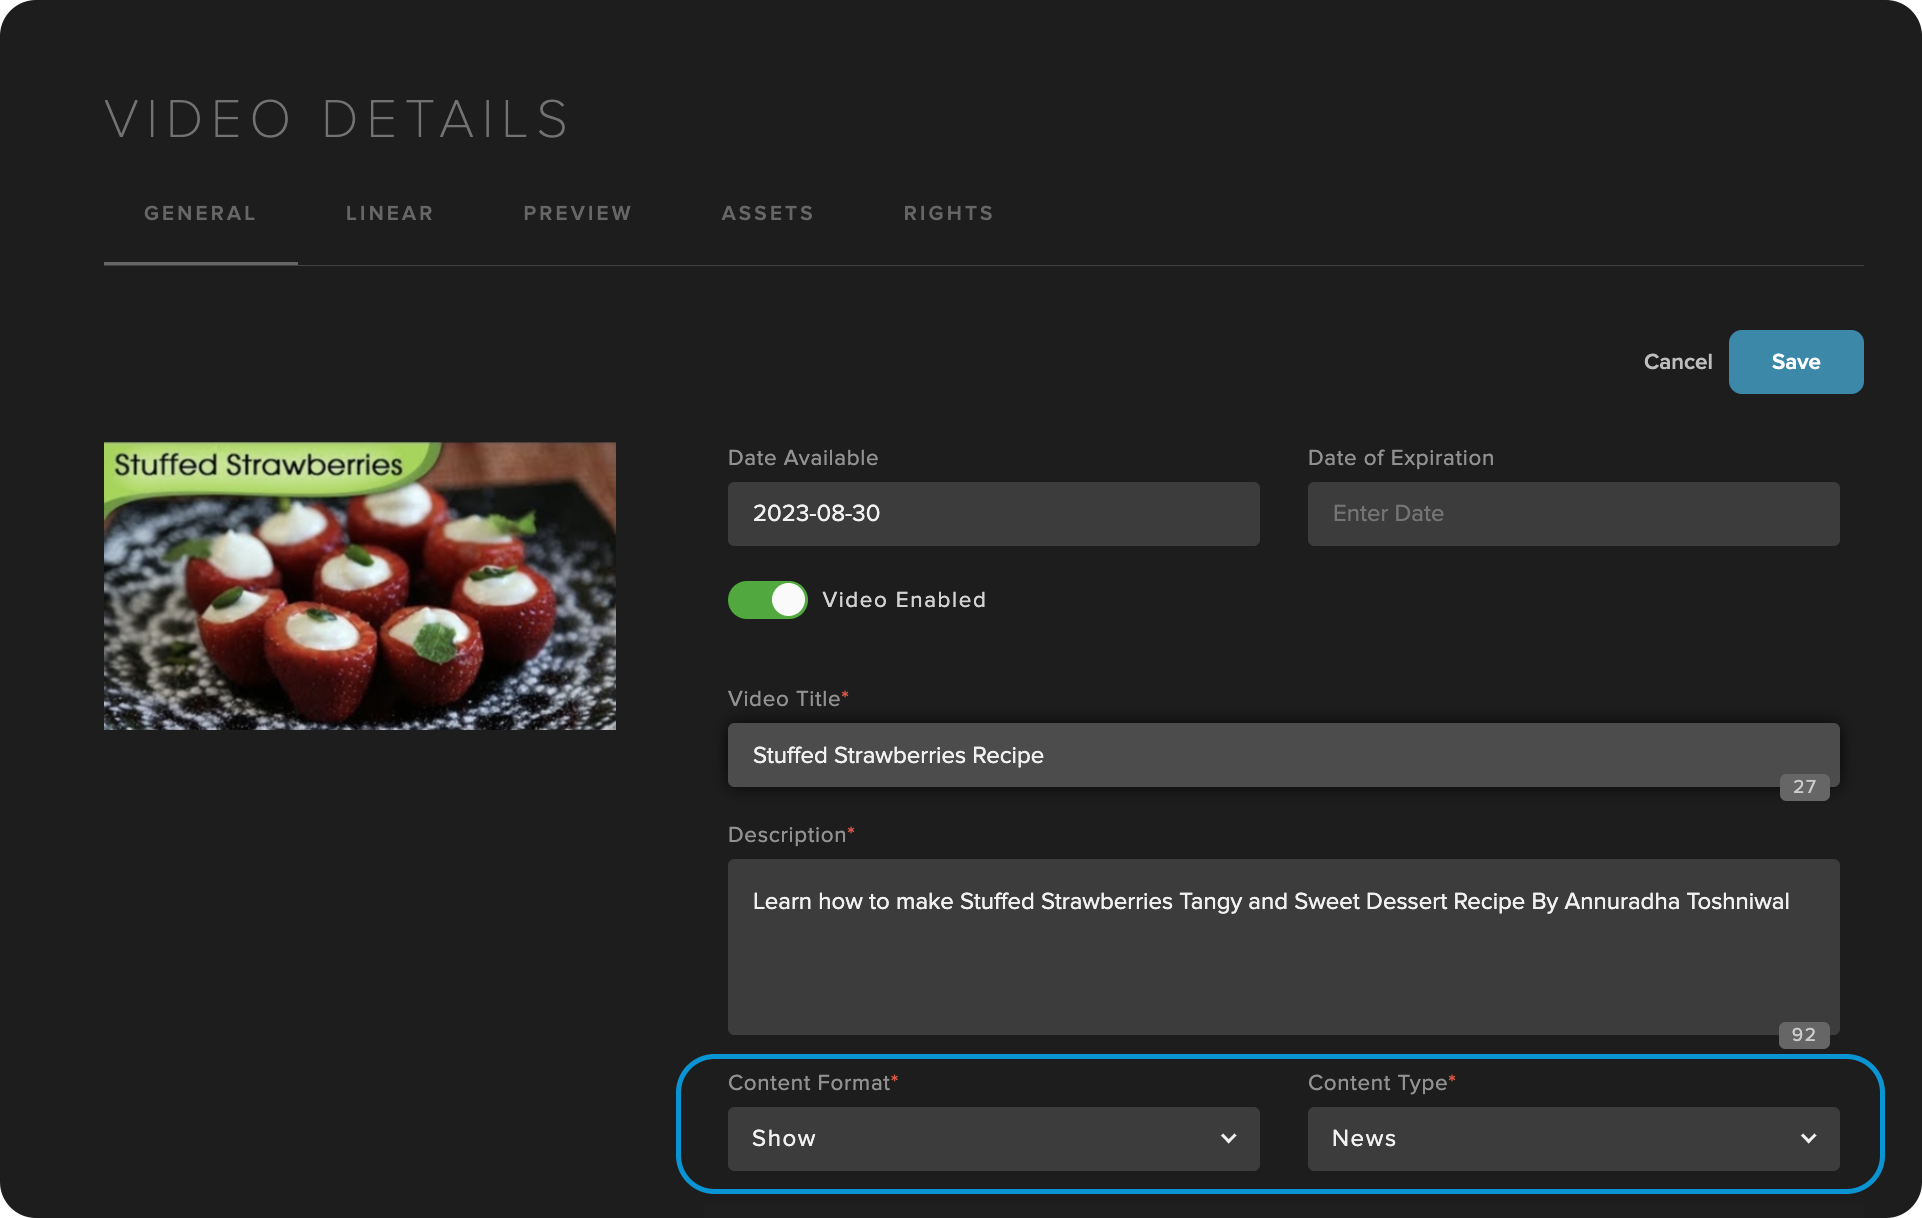Click the Date Available label
Image resolution: width=1922 pixels, height=1218 pixels.
tap(803, 458)
